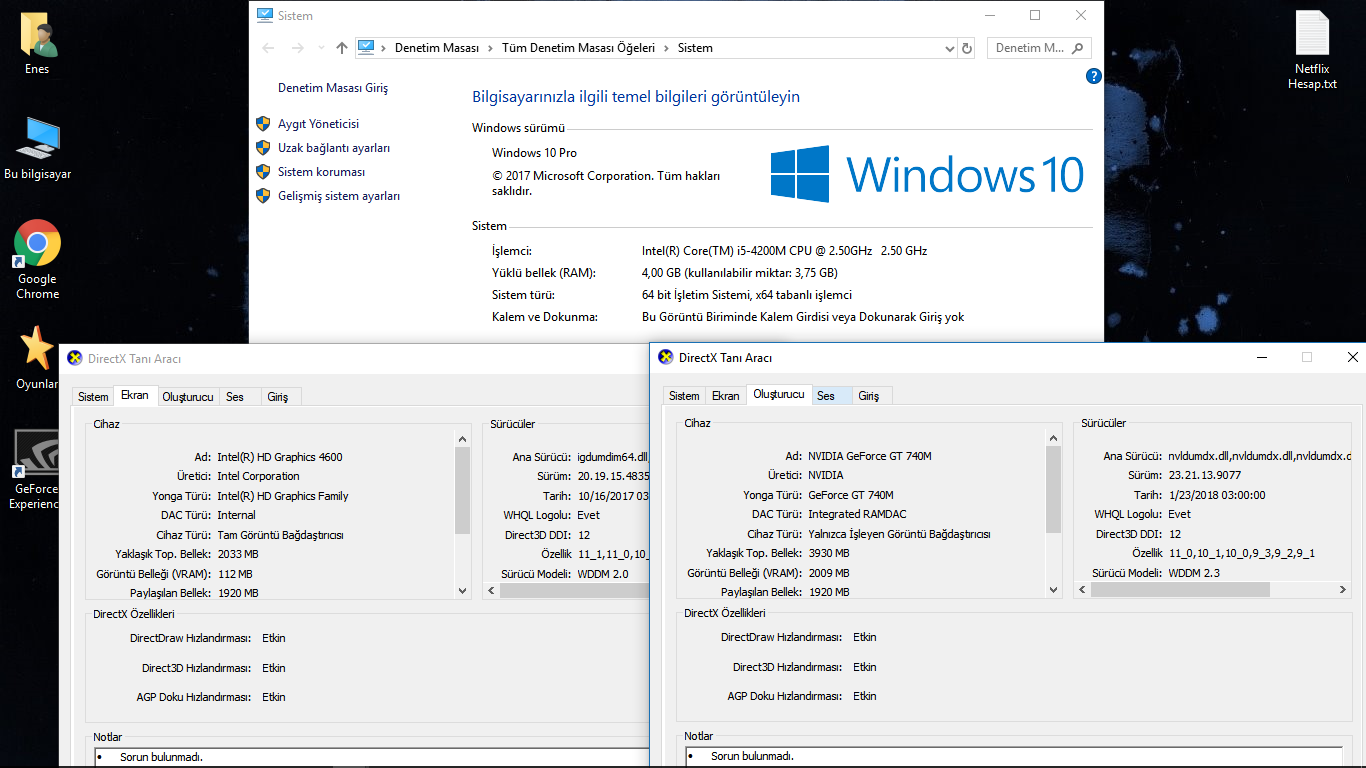This screenshot has width=1366, height=768.
Task: Click the scroll-up arrow in right Cihaz list
Action: coord(1053,438)
